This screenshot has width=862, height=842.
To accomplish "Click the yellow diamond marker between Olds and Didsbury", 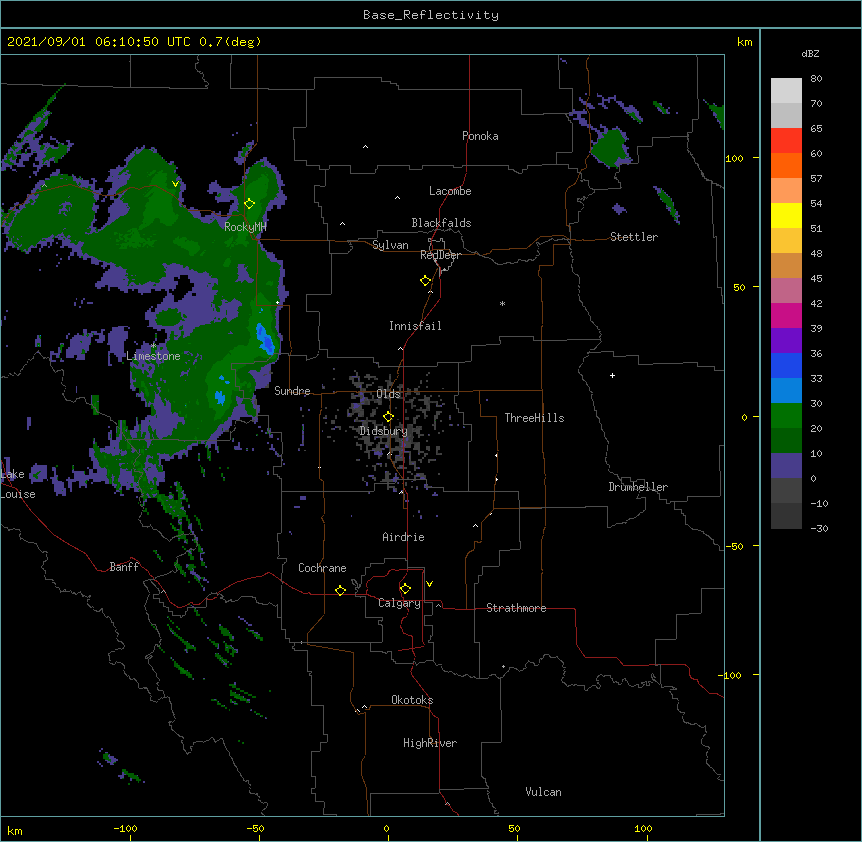I will click(388, 417).
